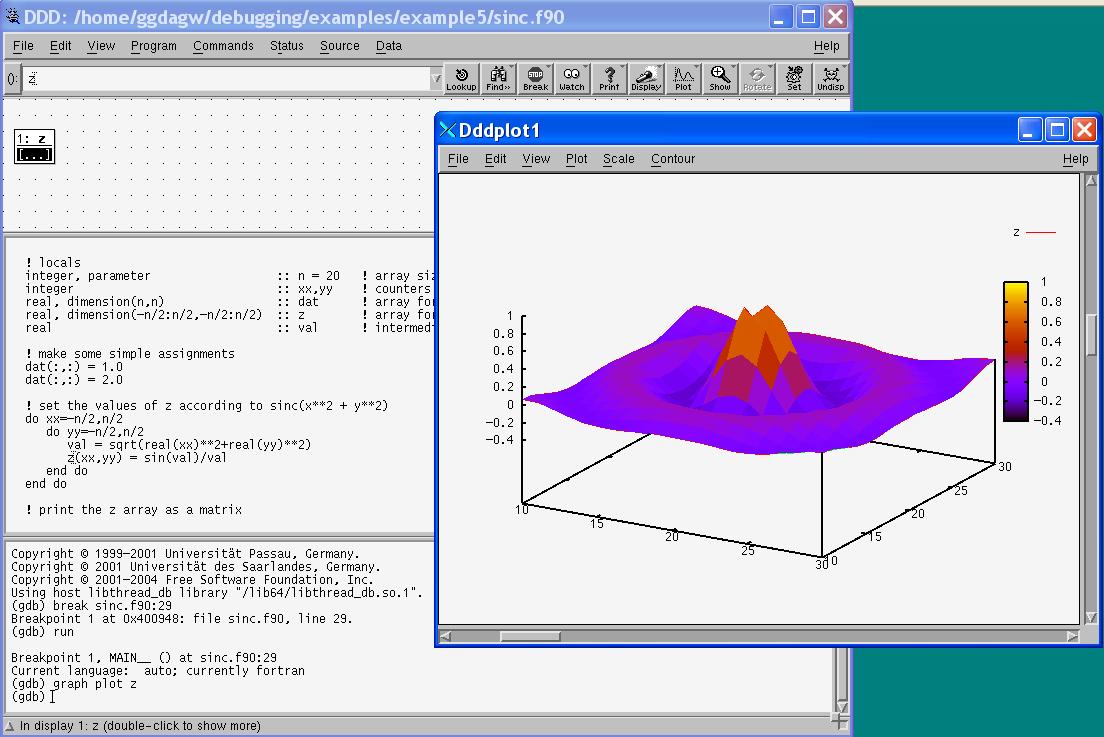Open the Help menu in Dddplot1

1075,159
